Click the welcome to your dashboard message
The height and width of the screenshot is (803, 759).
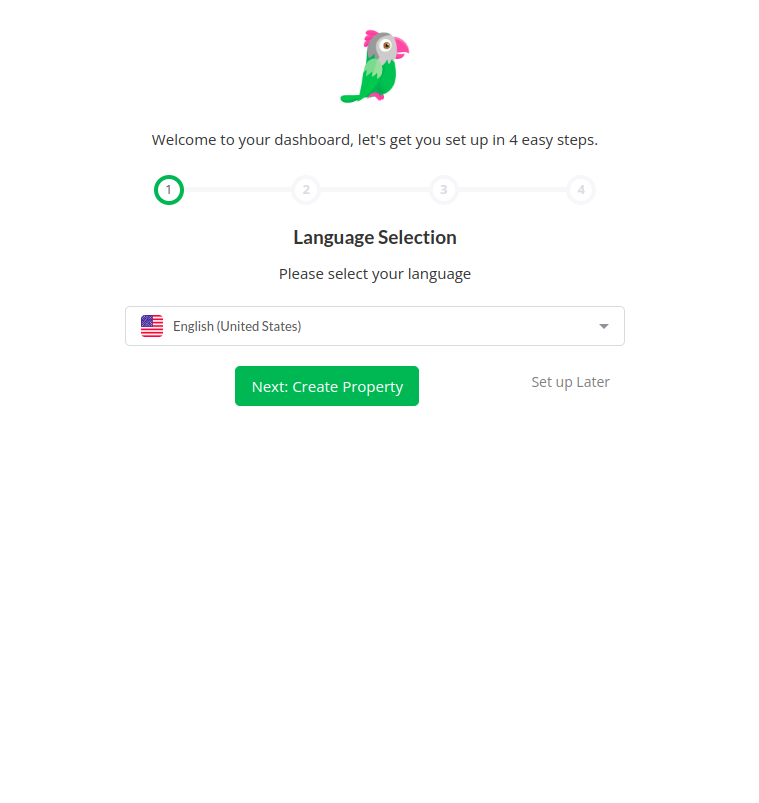coord(375,140)
